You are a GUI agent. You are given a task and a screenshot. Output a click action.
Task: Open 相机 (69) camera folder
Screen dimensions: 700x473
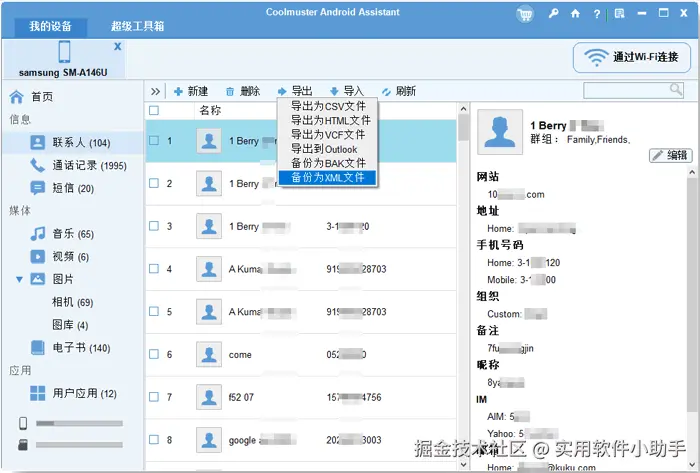72,303
